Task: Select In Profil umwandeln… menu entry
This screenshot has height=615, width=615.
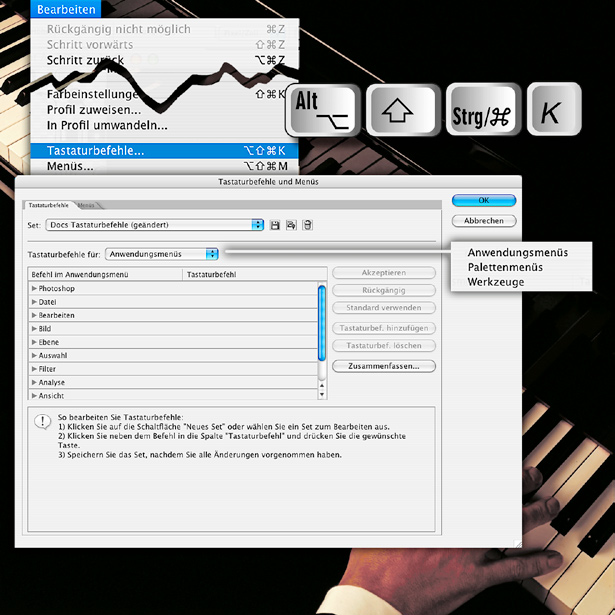Action: pos(165,126)
